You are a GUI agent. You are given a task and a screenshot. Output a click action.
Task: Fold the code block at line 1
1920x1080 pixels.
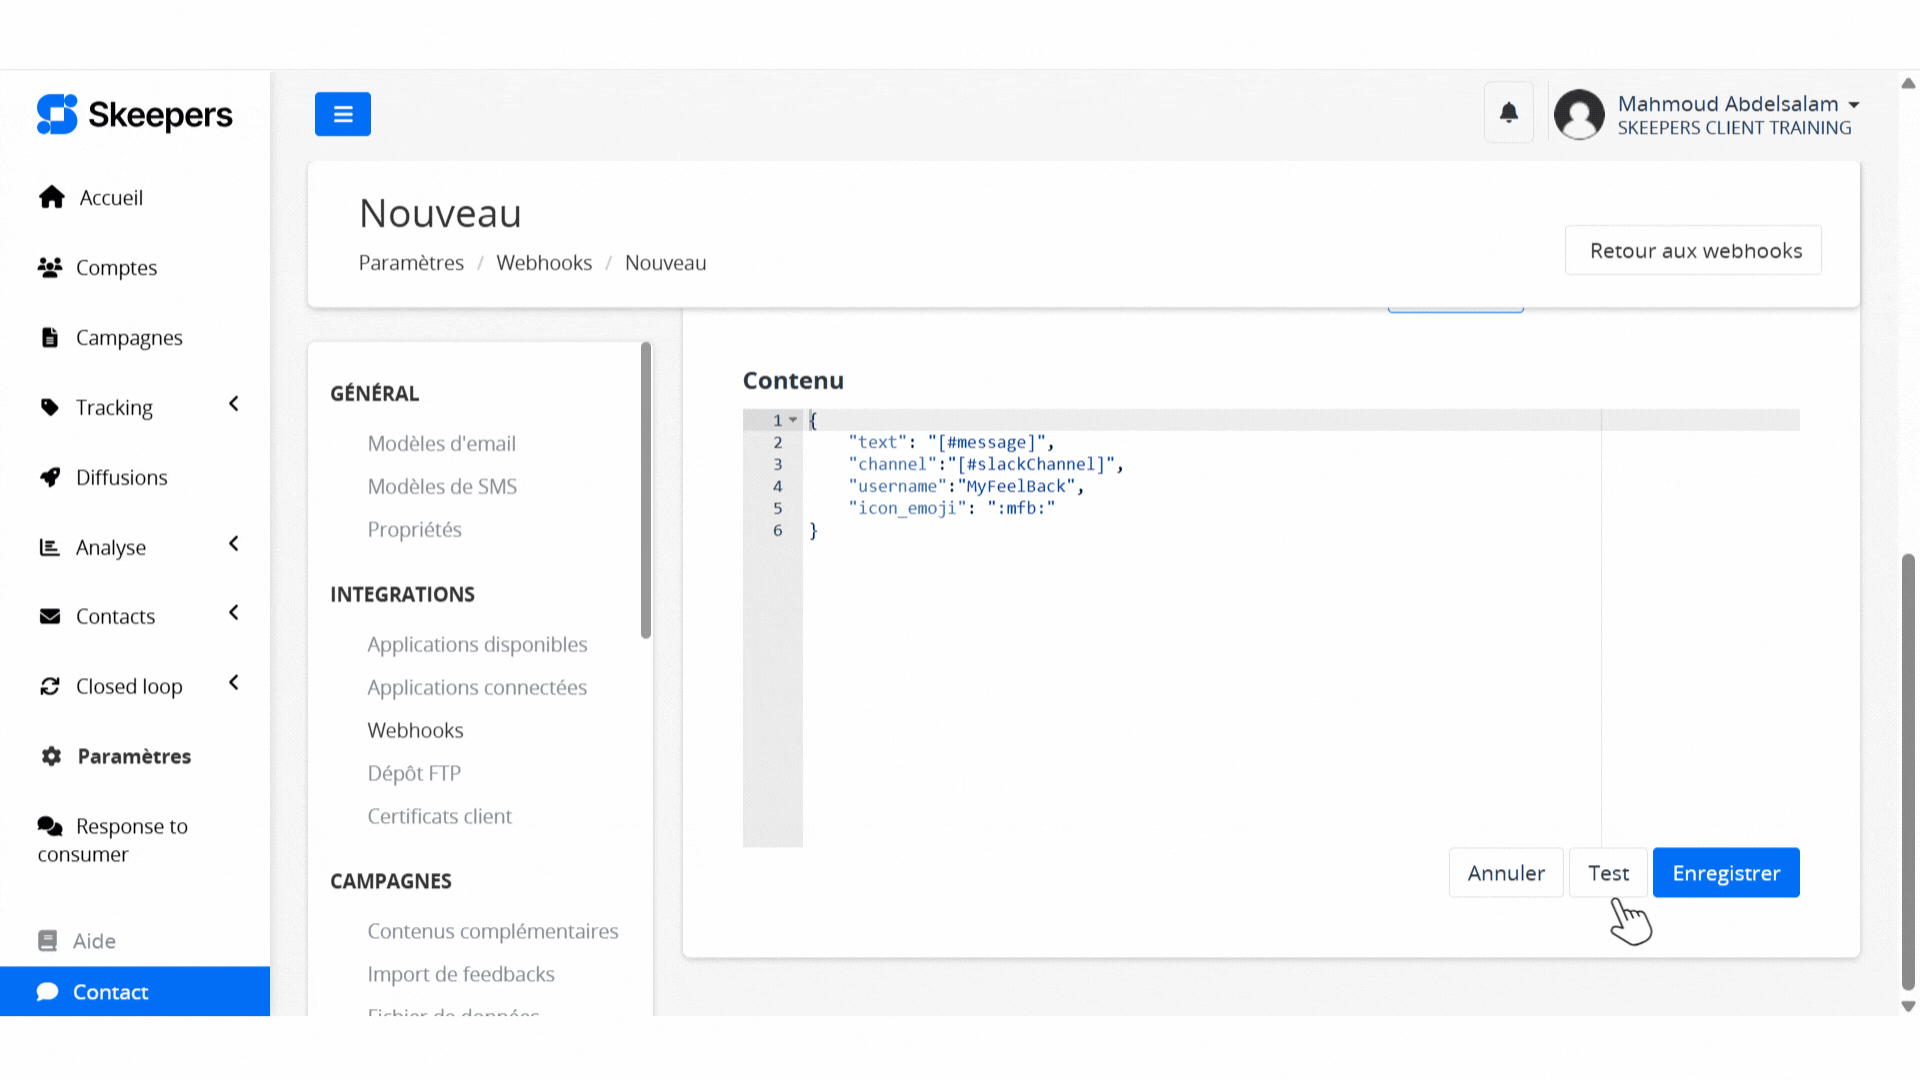pyautogui.click(x=793, y=420)
